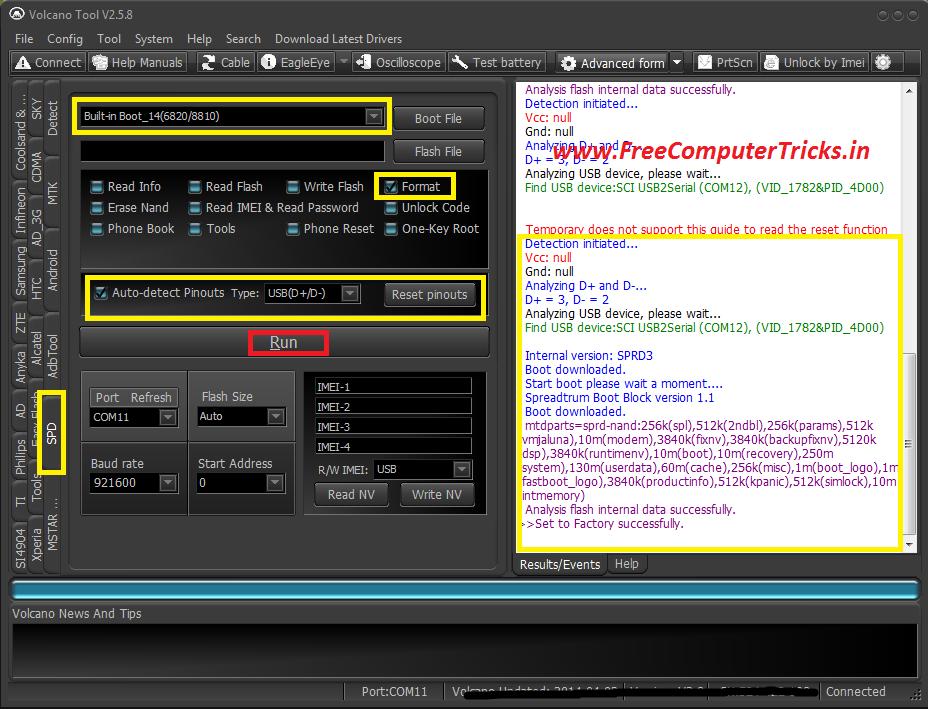Click the log scrollbar up arrow

[908, 91]
